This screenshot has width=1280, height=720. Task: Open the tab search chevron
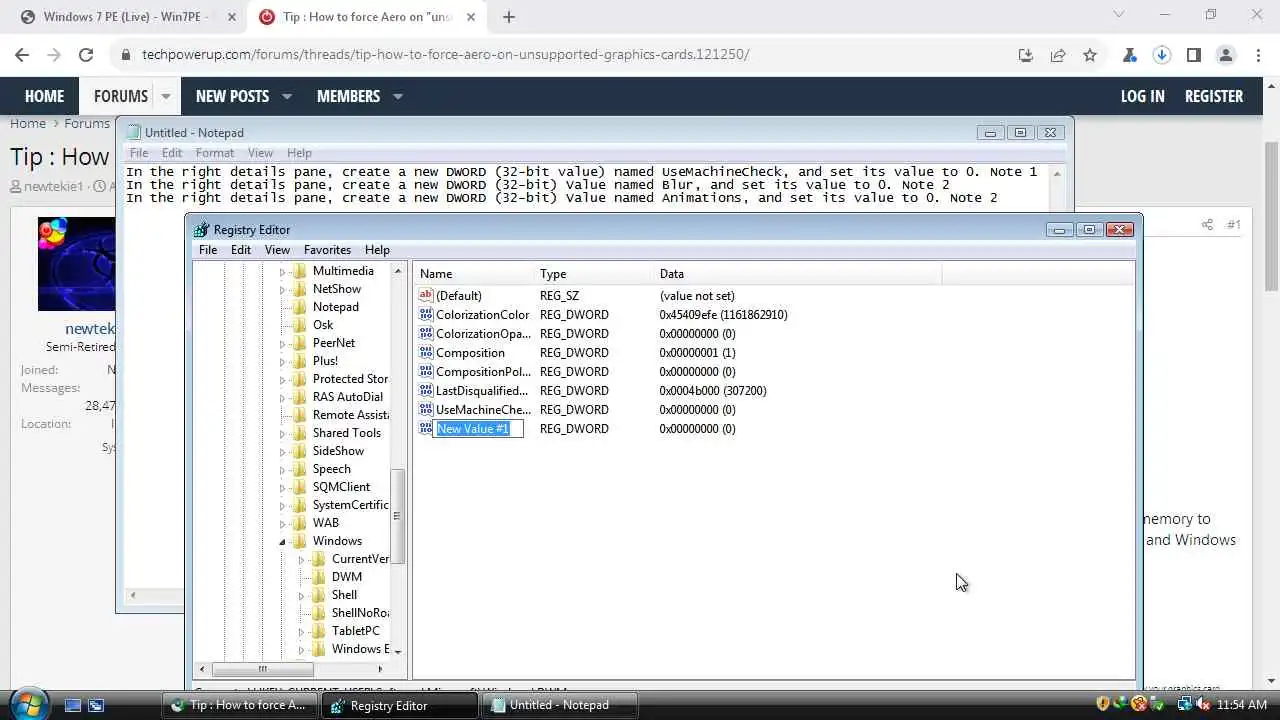[x=1119, y=15]
